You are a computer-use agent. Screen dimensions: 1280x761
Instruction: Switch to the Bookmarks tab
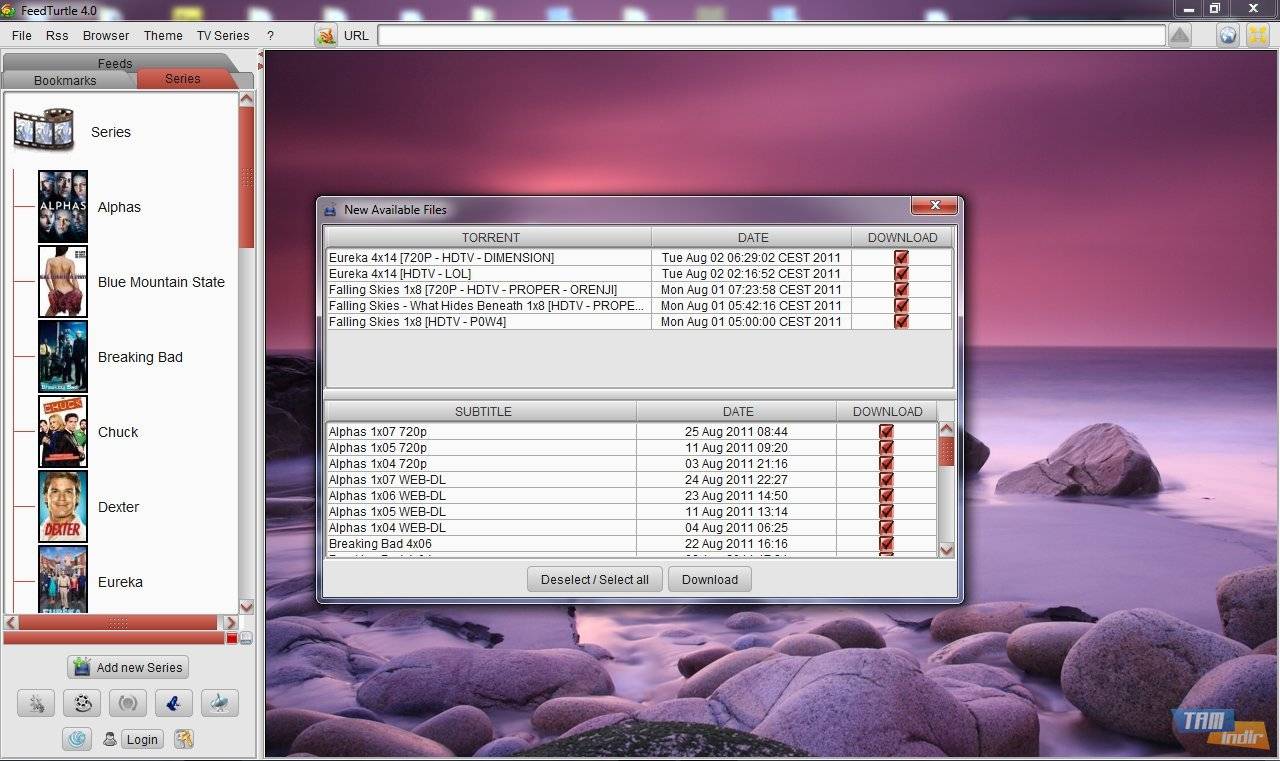tap(65, 80)
